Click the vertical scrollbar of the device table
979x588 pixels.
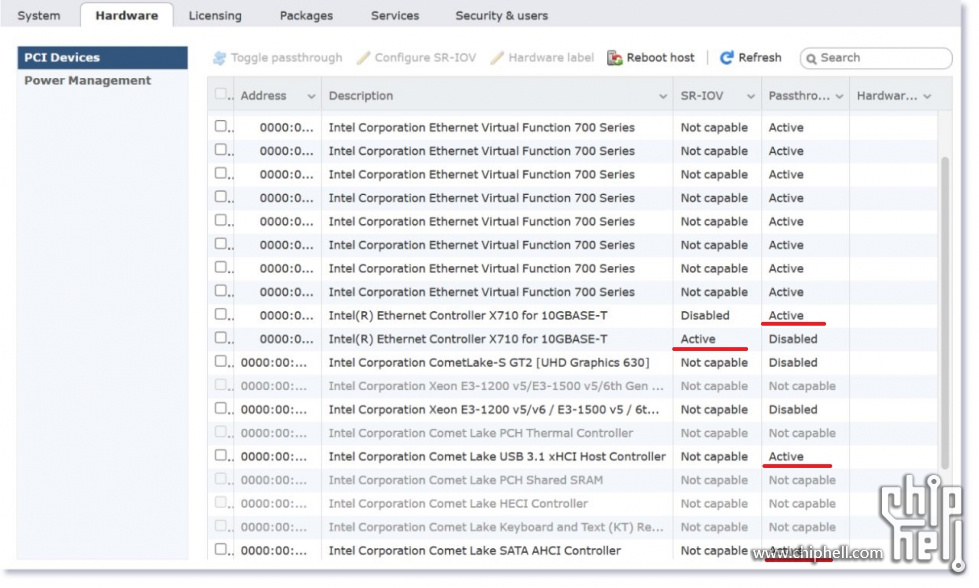(945, 312)
